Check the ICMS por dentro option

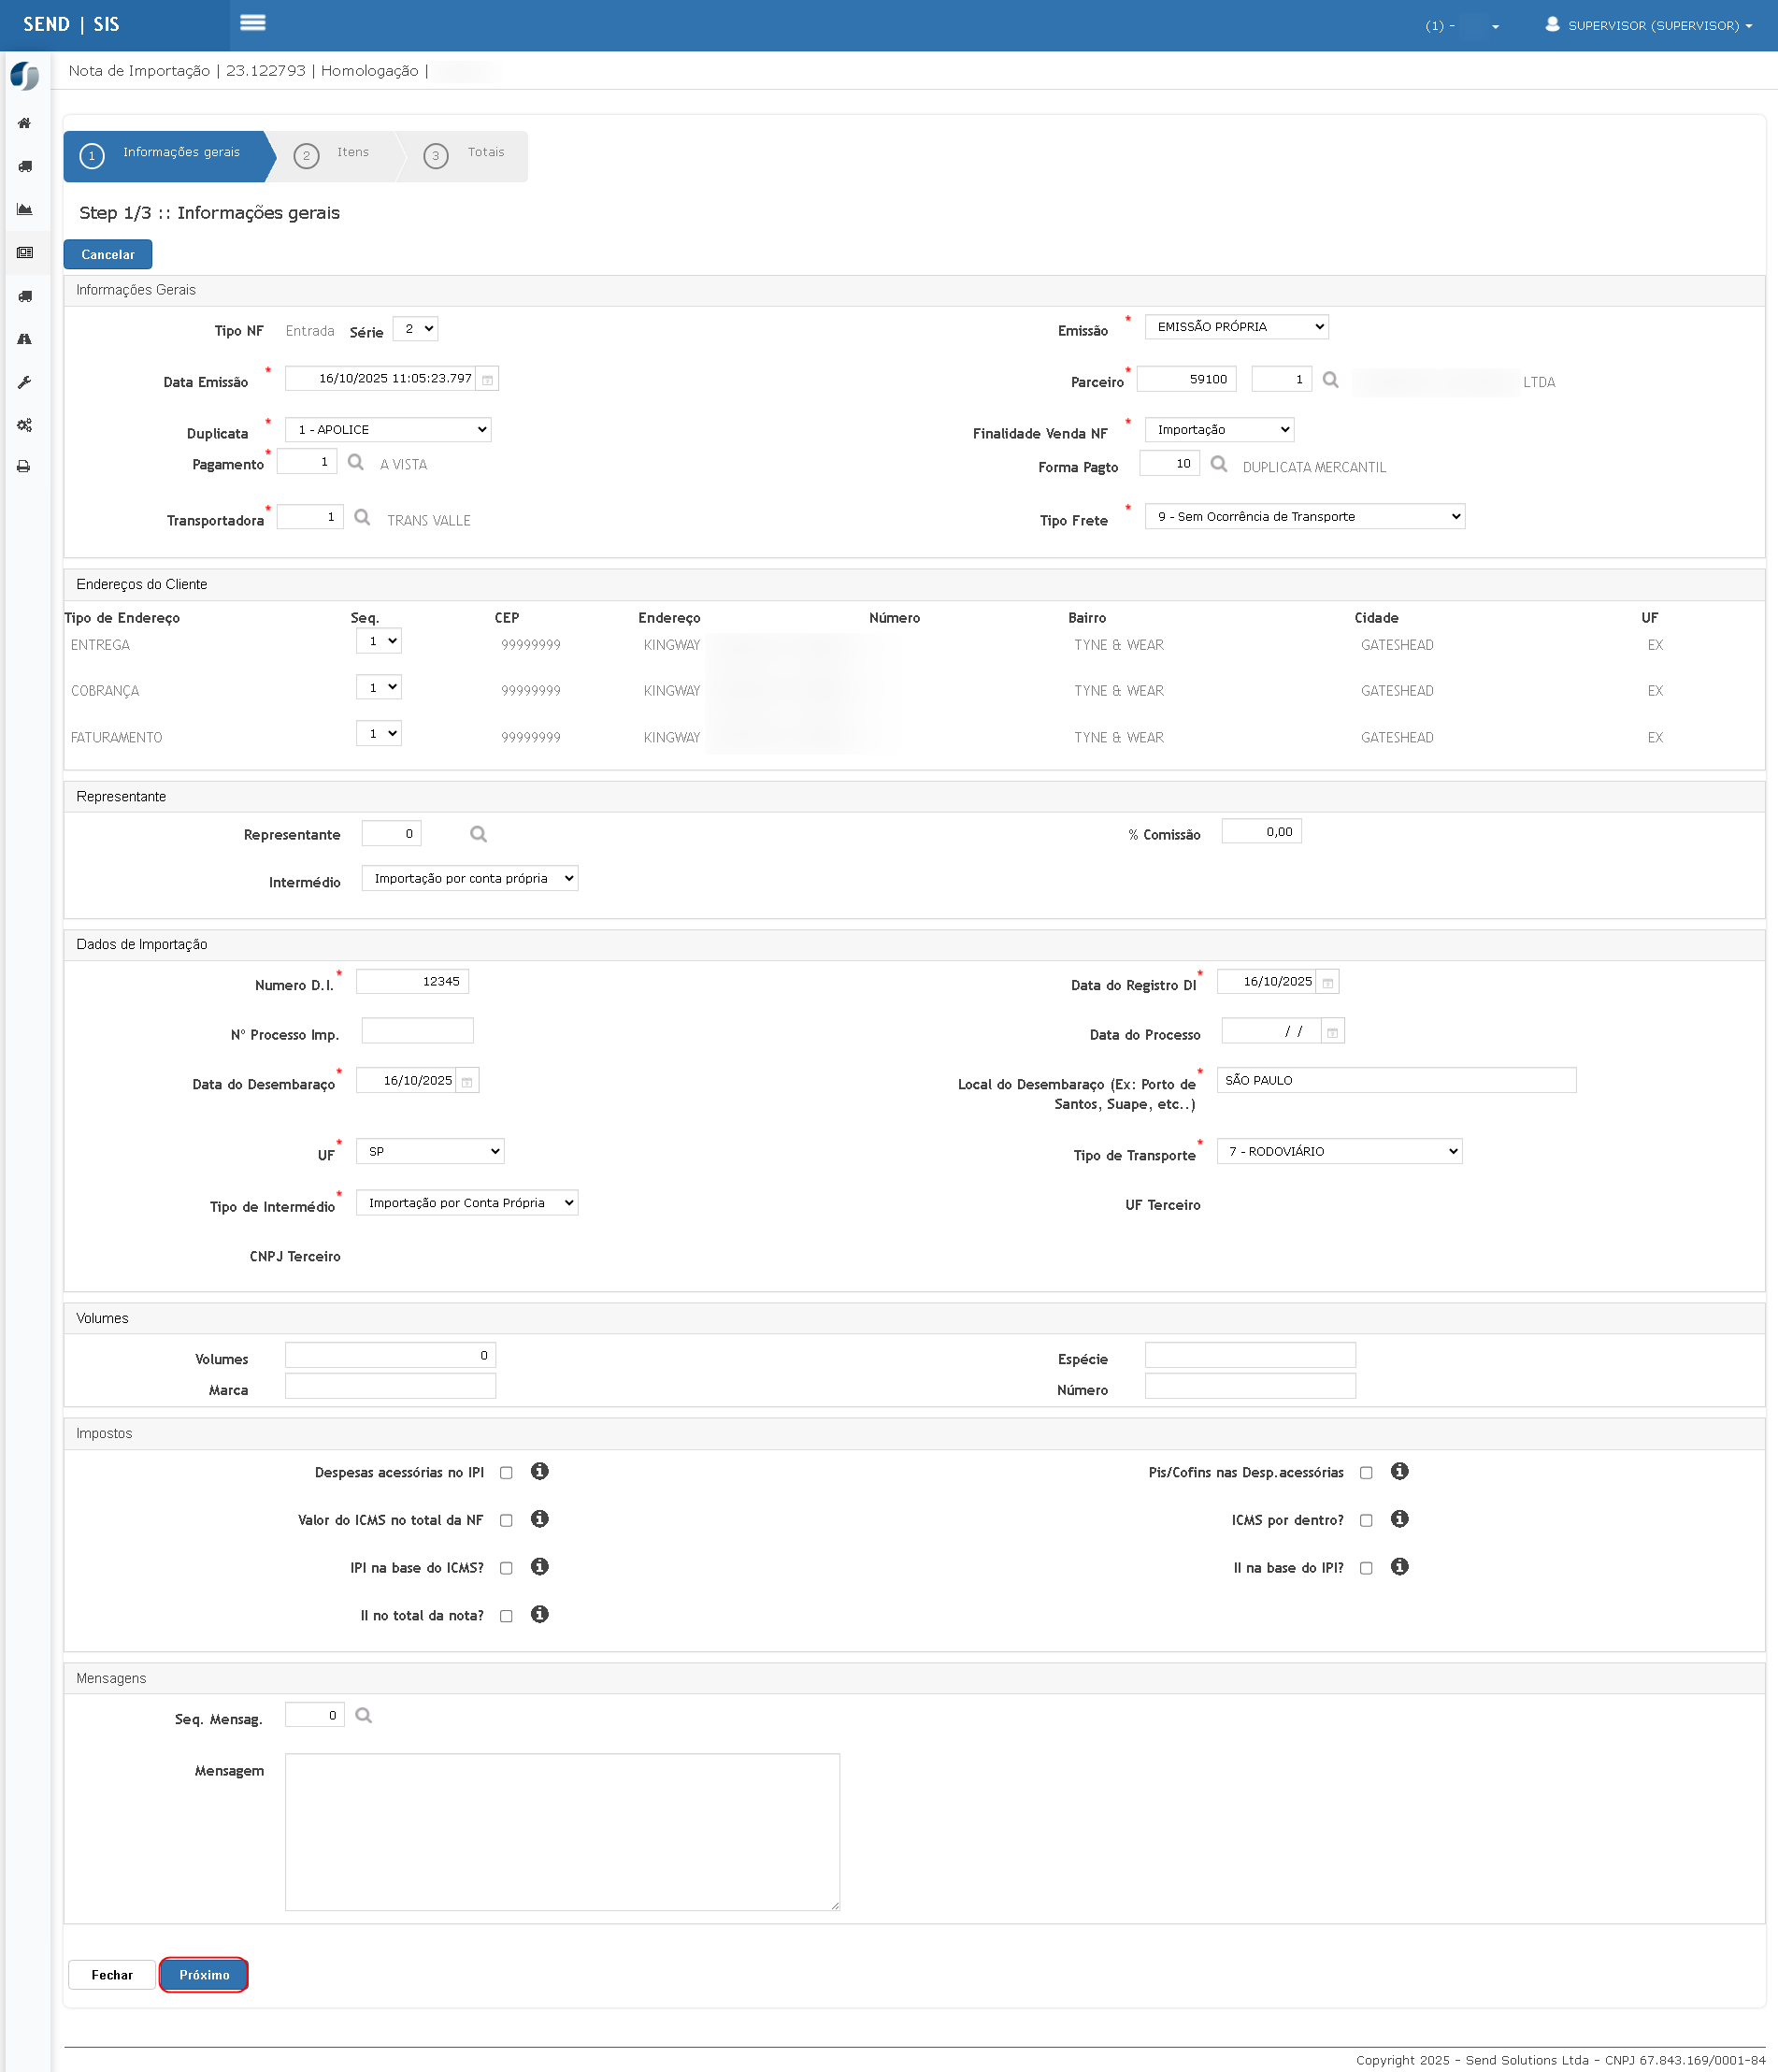point(1366,1521)
